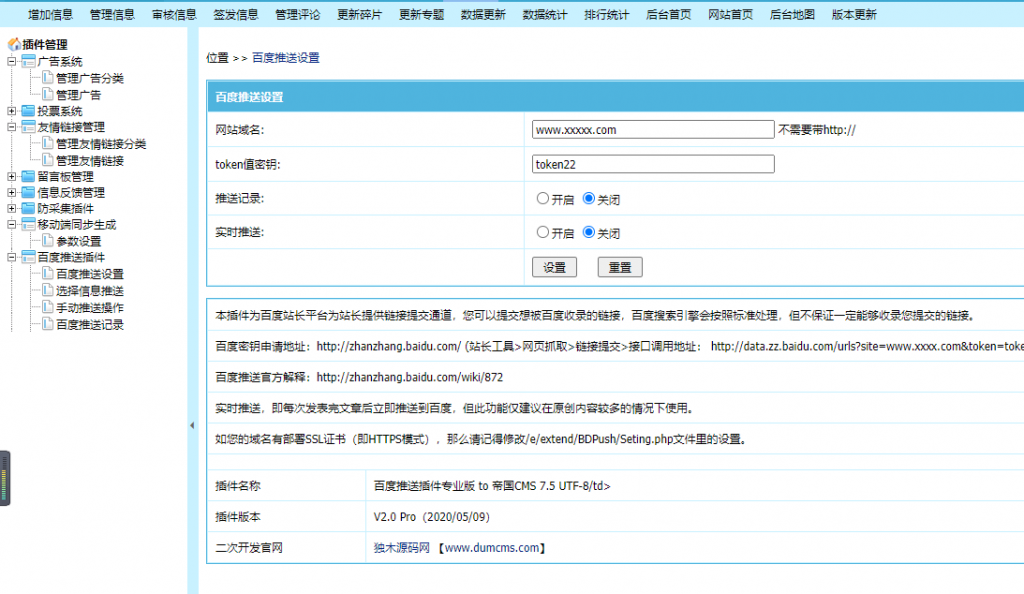Open the 数据统计 menu item

545,13
